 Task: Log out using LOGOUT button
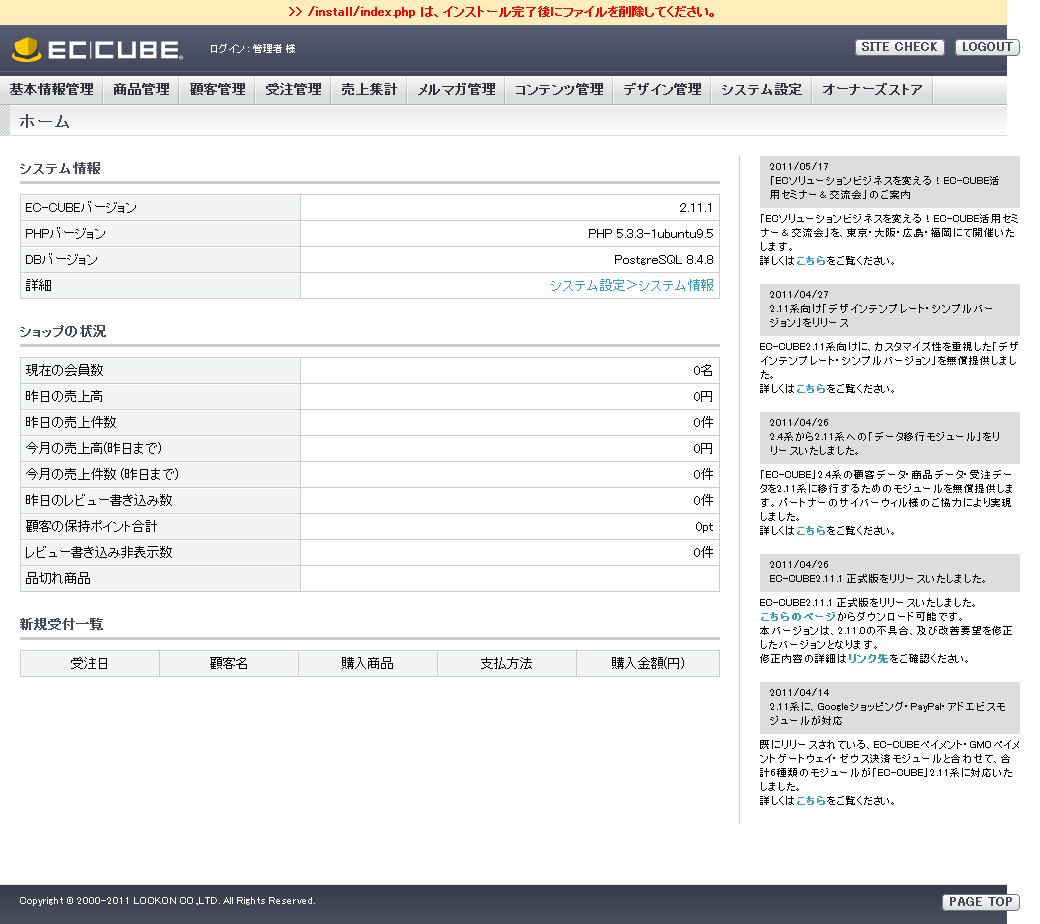[x=987, y=47]
